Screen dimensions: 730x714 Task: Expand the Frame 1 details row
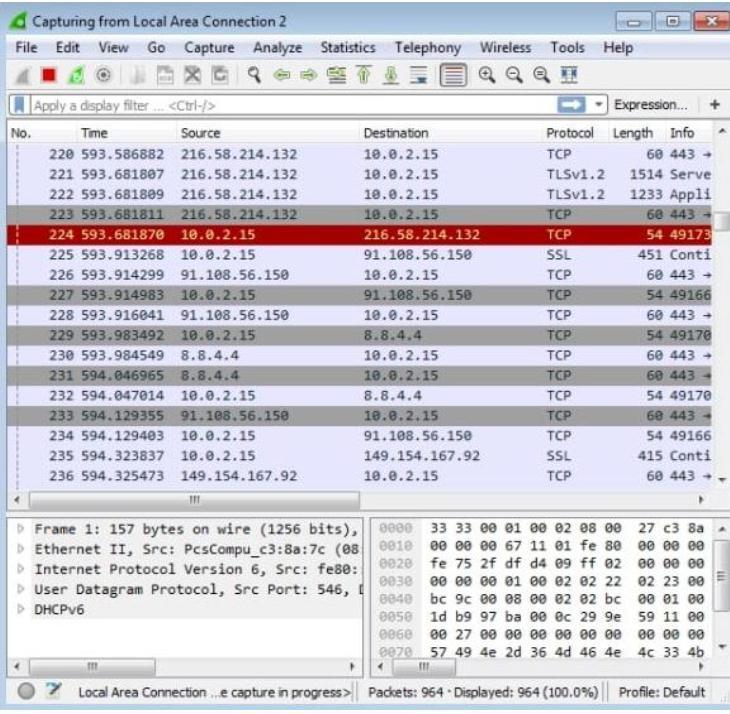click(20, 529)
